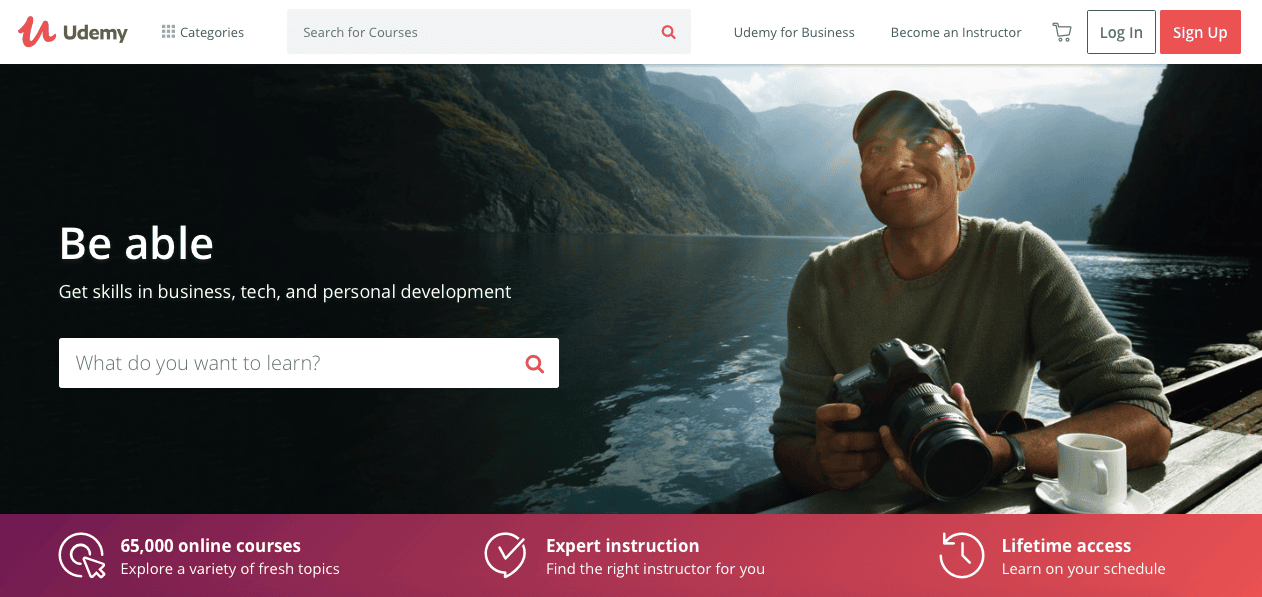Click the Log In button
1262x597 pixels.
1121,32
